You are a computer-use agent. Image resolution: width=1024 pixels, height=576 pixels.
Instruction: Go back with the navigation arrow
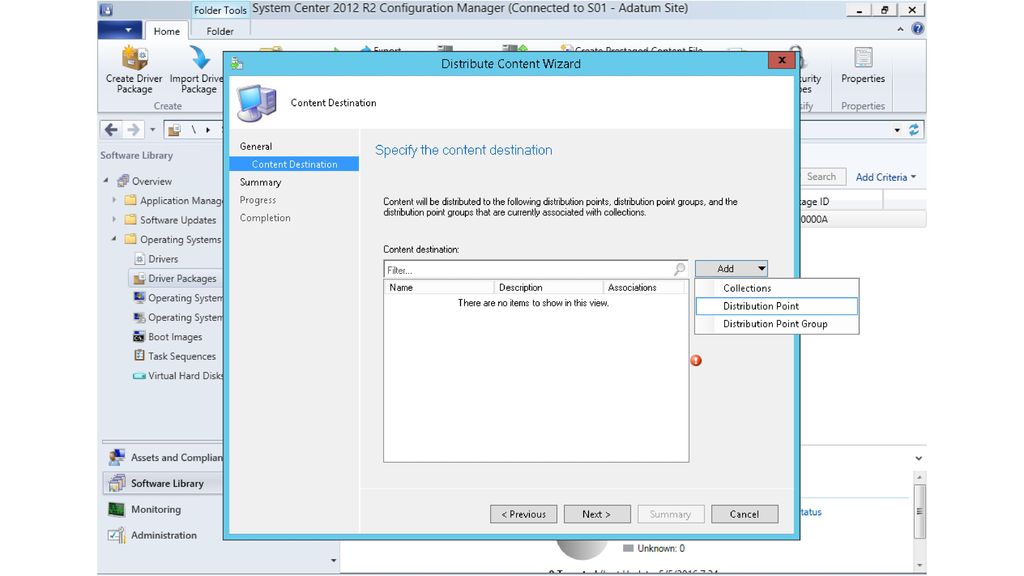coord(111,129)
